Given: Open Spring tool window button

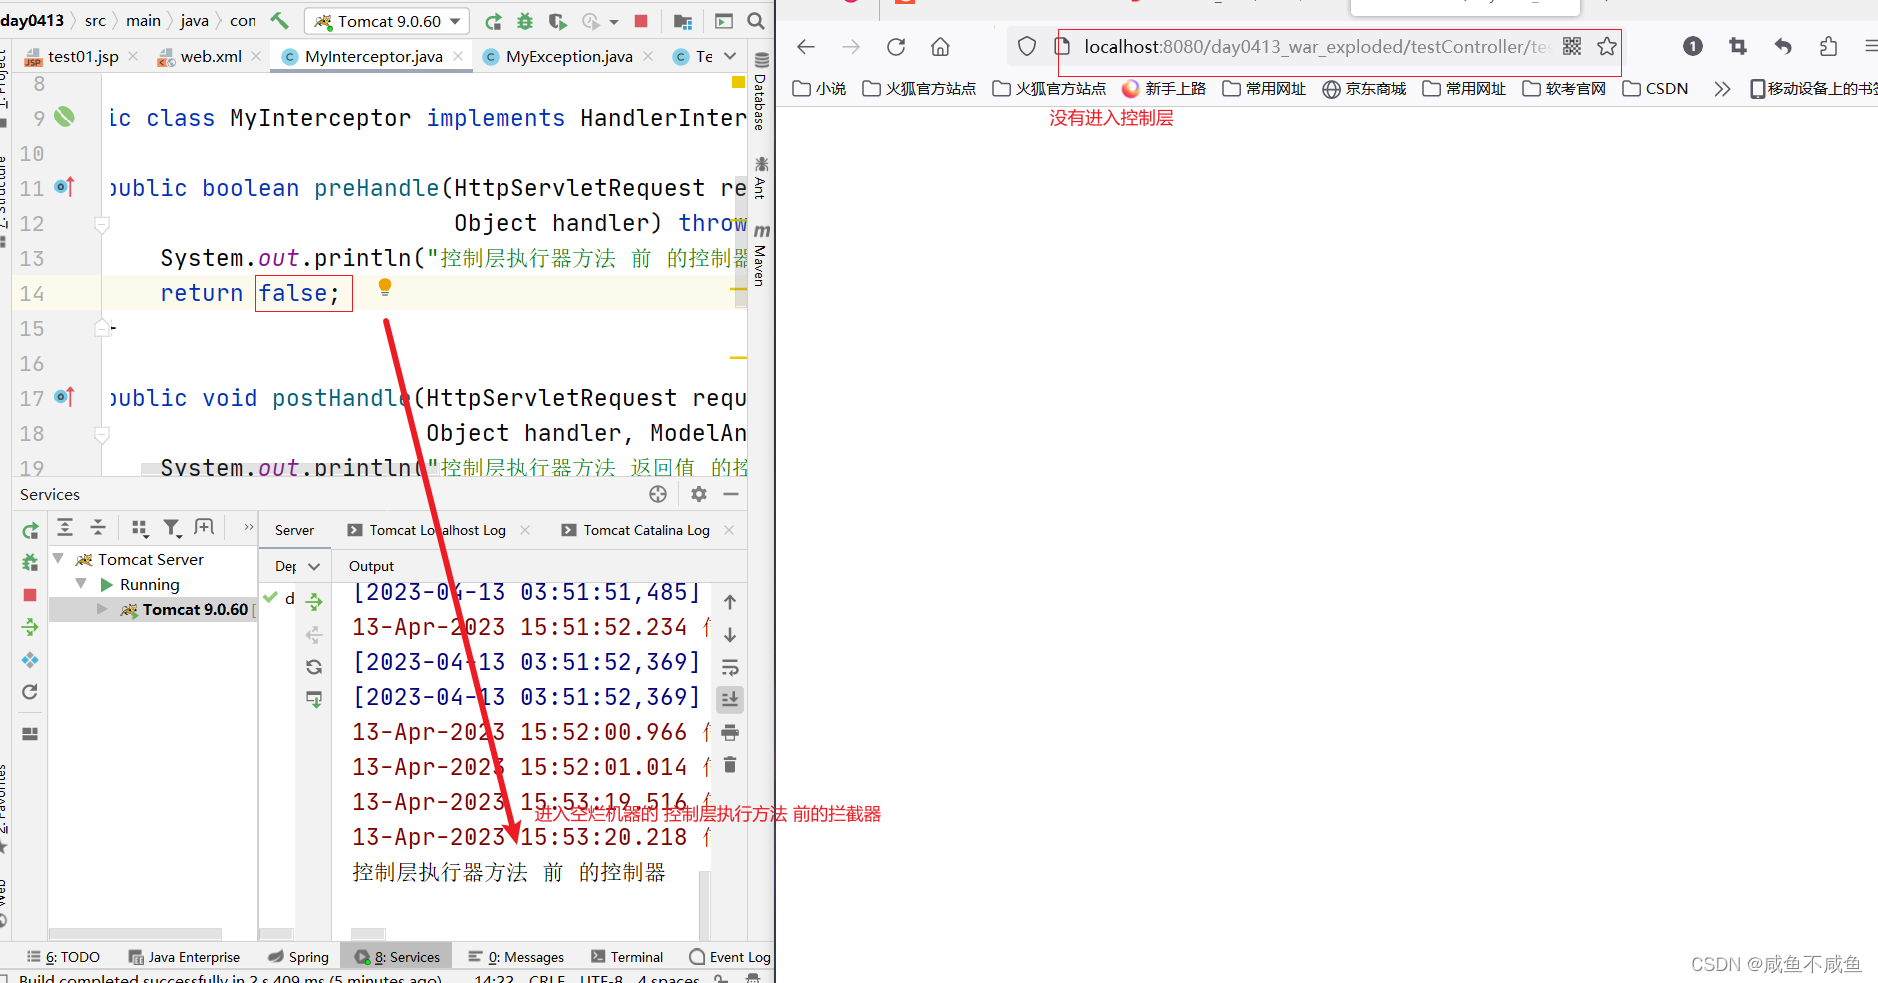Looking at the screenshot, I should [x=298, y=957].
